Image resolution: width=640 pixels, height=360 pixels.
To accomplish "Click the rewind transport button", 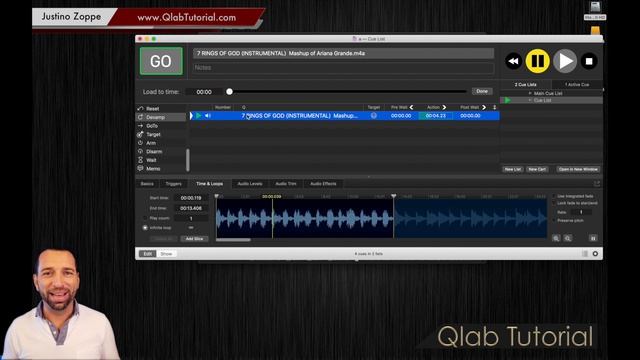I will [x=513, y=61].
